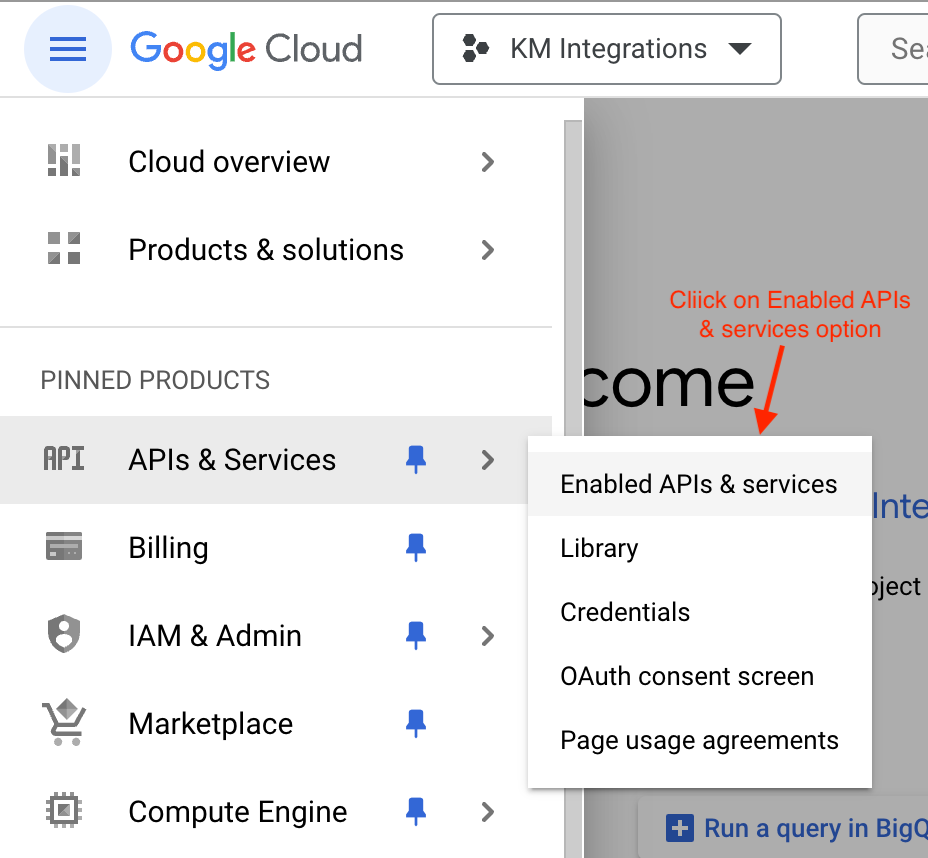Viewport: 928px width, 858px height.
Task: Unpin APIs & Services
Action: (x=416, y=460)
